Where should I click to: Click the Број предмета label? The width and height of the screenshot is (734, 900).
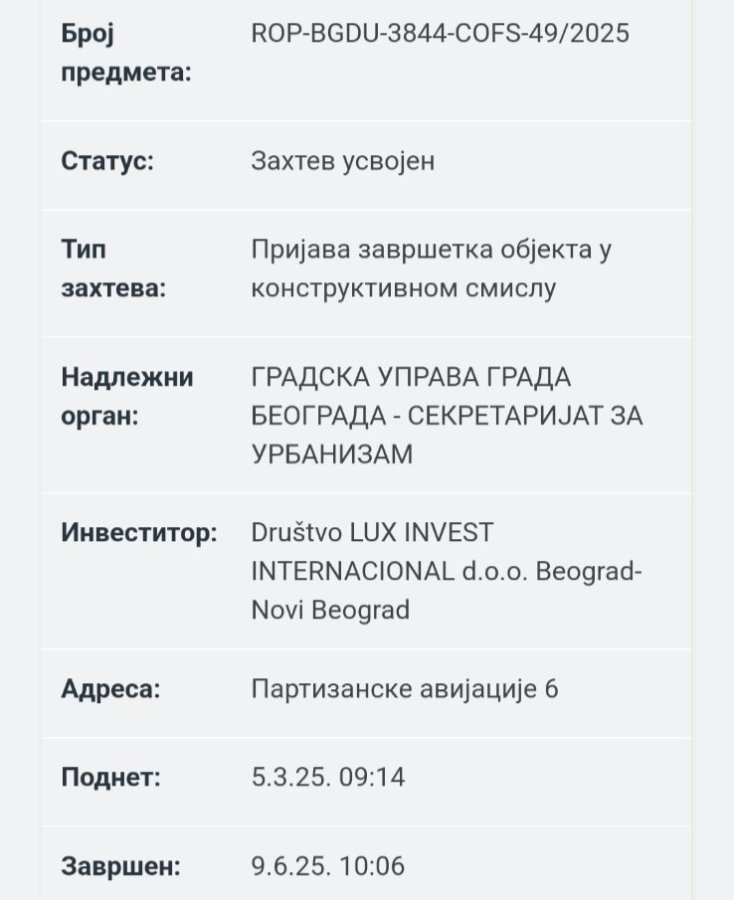point(126,53)
